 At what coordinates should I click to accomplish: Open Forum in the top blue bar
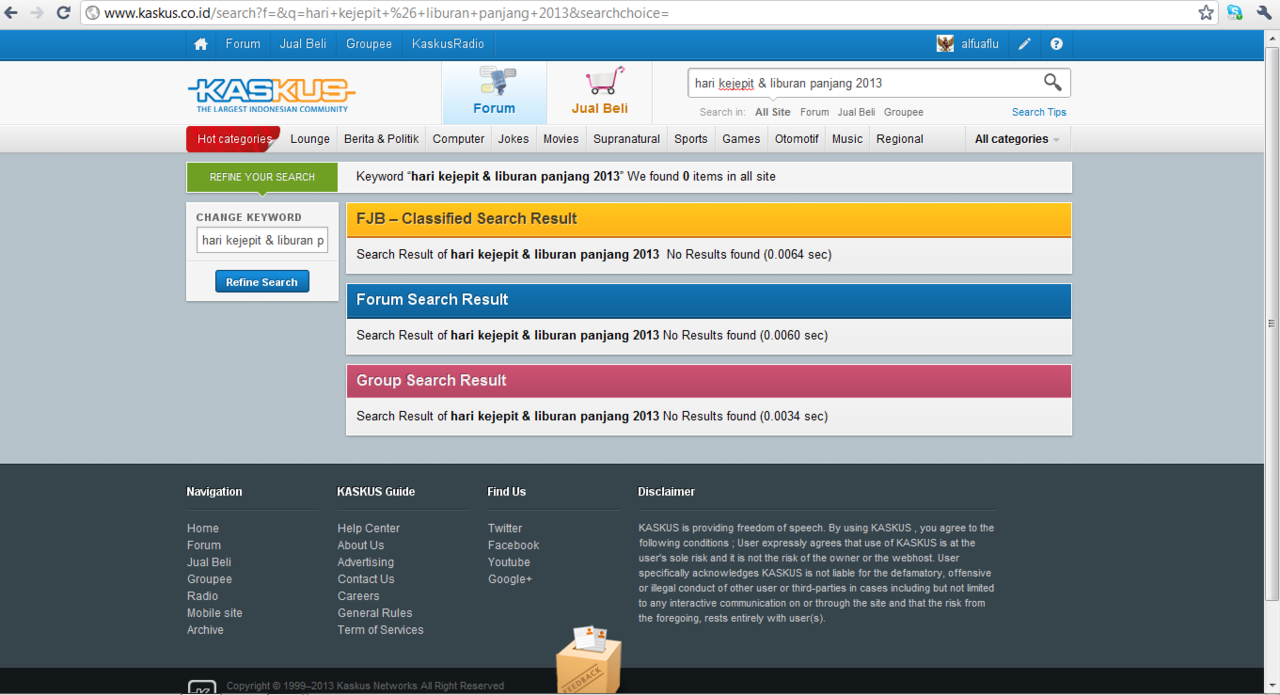(x=243, y=44)
